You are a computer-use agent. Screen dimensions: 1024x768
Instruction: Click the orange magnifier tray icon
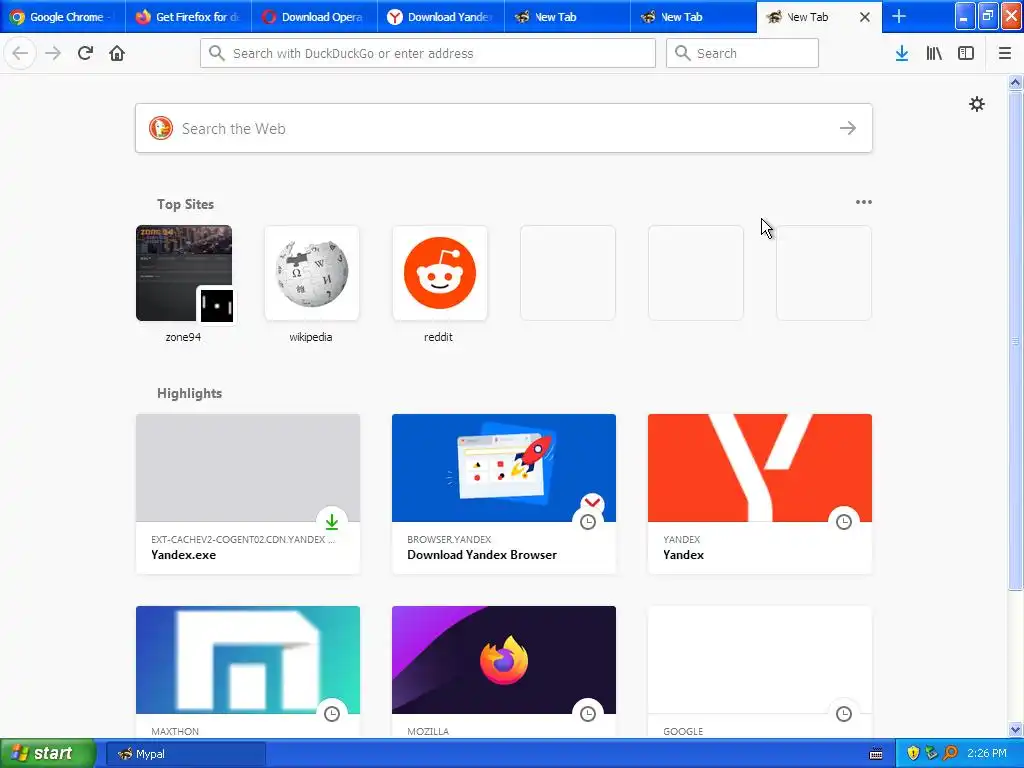click(x=950, y=753)
